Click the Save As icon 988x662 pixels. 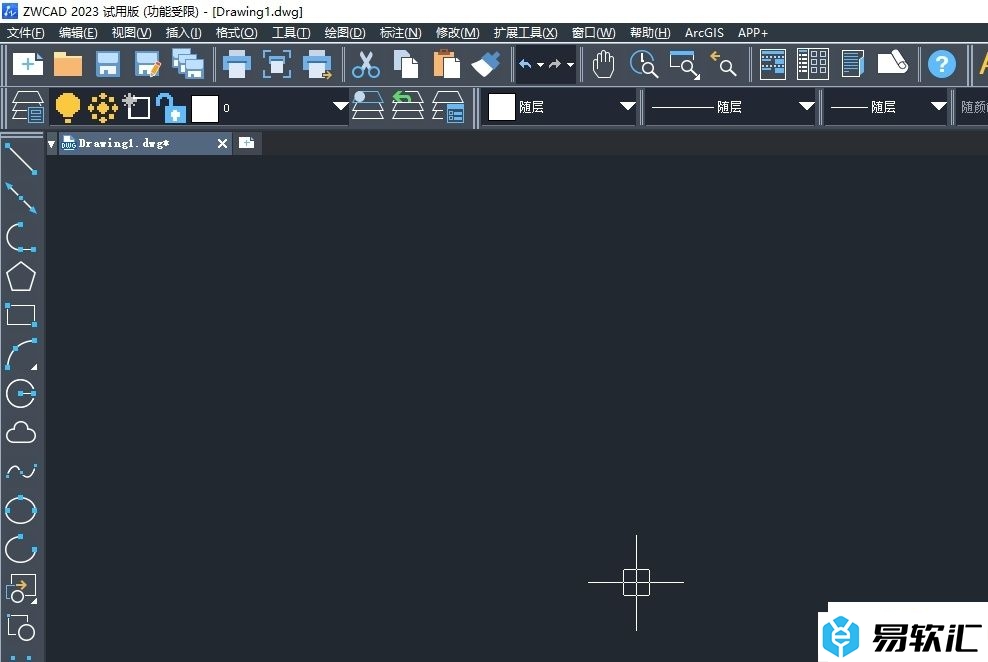pyautogui.click(x=148, y=64)
